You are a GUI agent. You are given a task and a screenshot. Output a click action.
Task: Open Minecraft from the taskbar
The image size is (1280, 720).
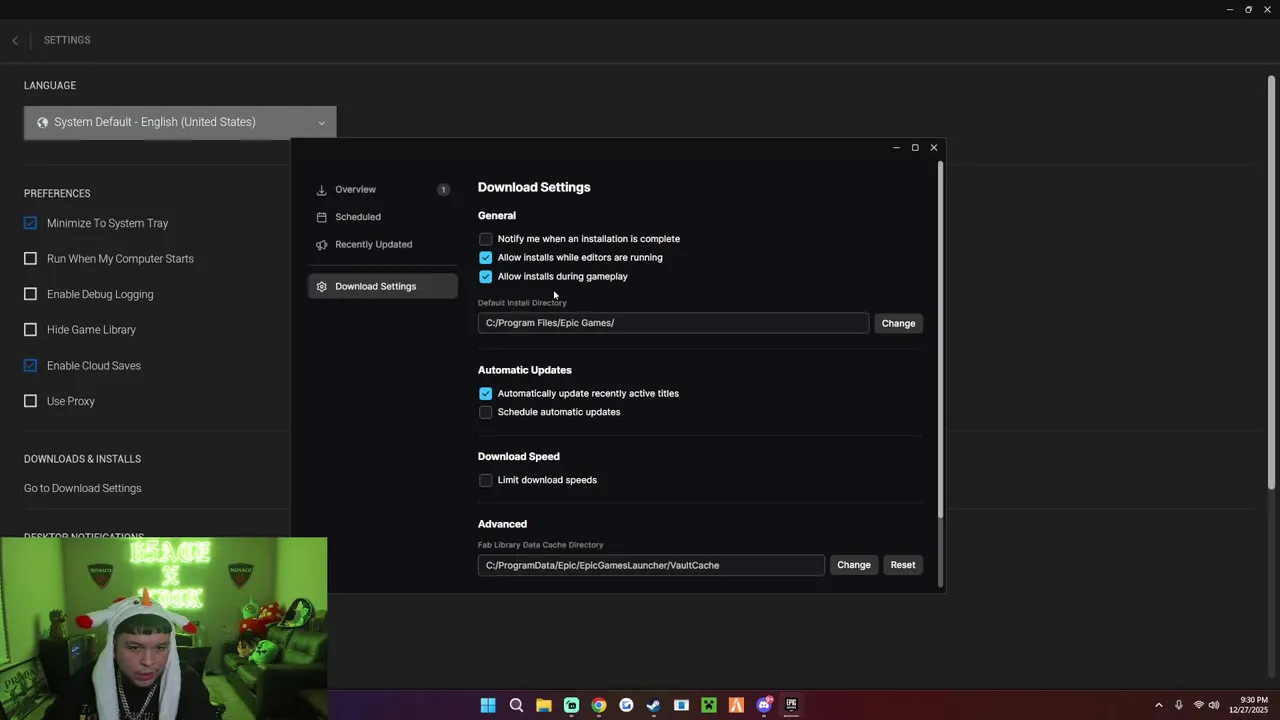pos(709,705)
